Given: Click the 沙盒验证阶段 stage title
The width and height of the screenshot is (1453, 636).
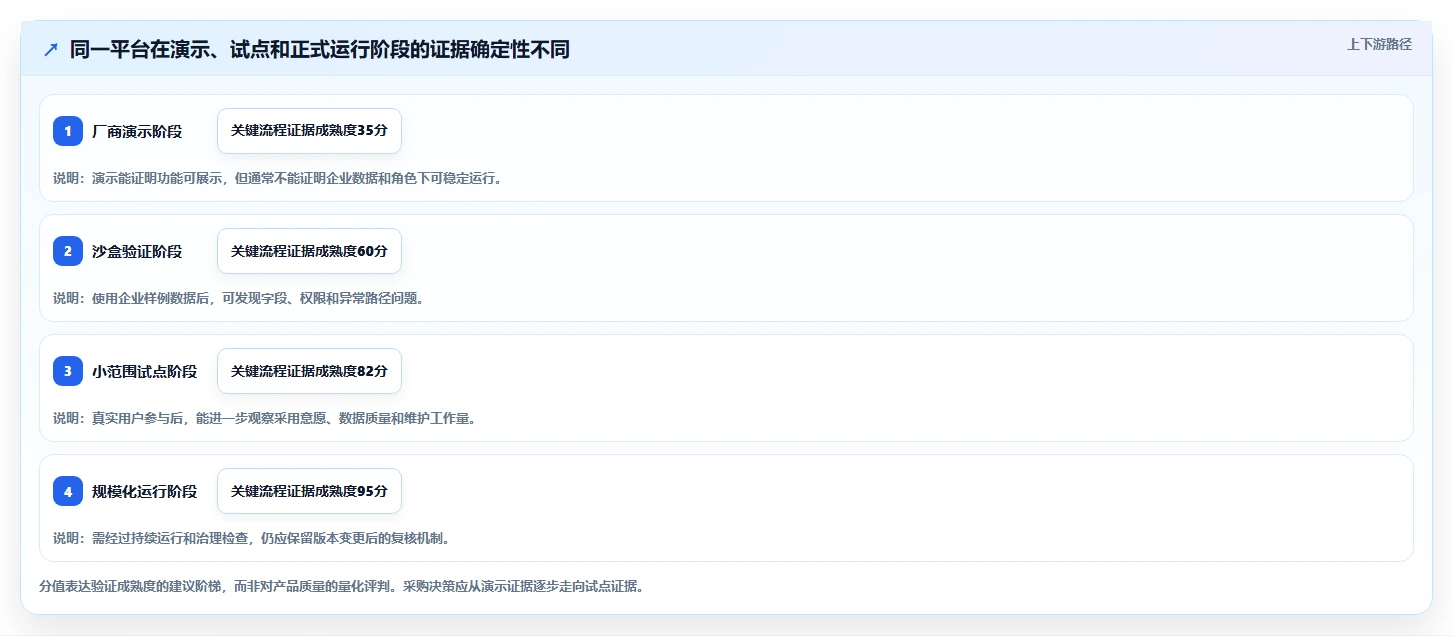Looking at the screenshot, I should (x=137, y=251).
